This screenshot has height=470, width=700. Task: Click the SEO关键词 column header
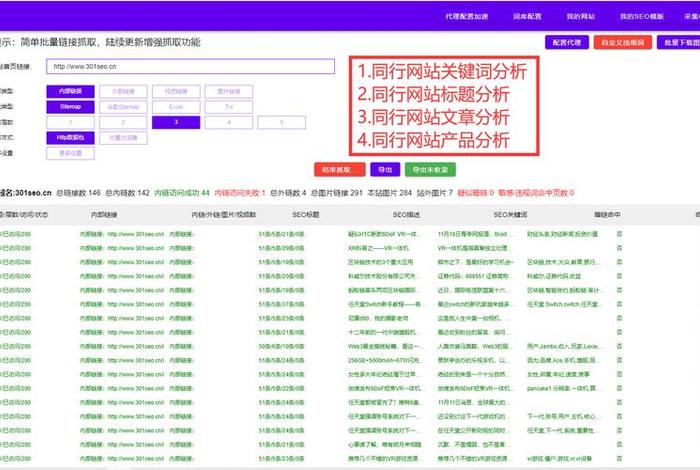(x=510, y=215)
